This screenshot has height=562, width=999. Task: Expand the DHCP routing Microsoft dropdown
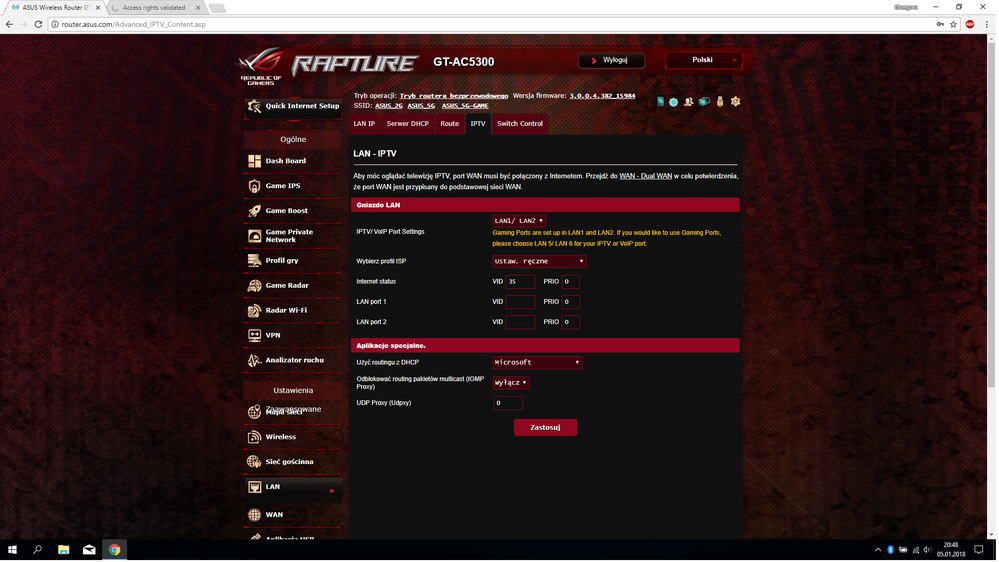tap(537, 363)
